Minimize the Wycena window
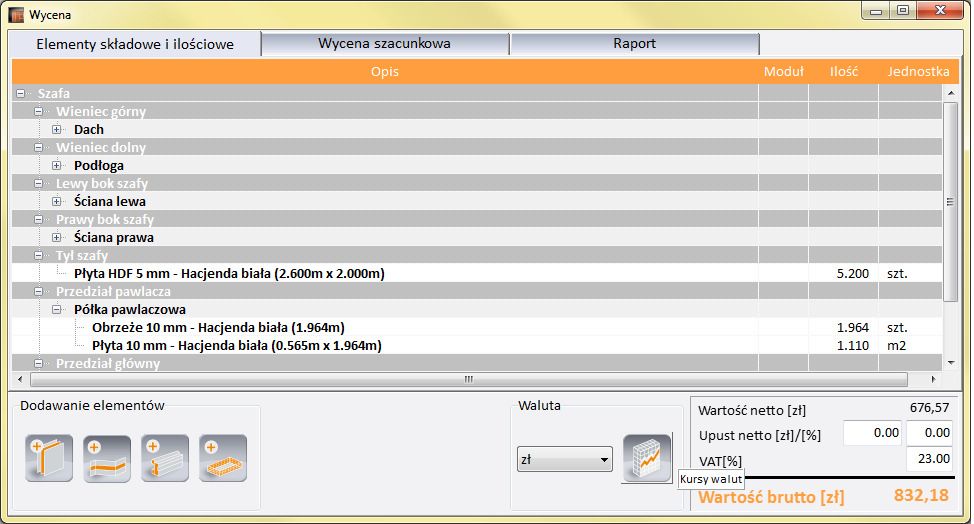974x524 pixels. pos(876,10)
